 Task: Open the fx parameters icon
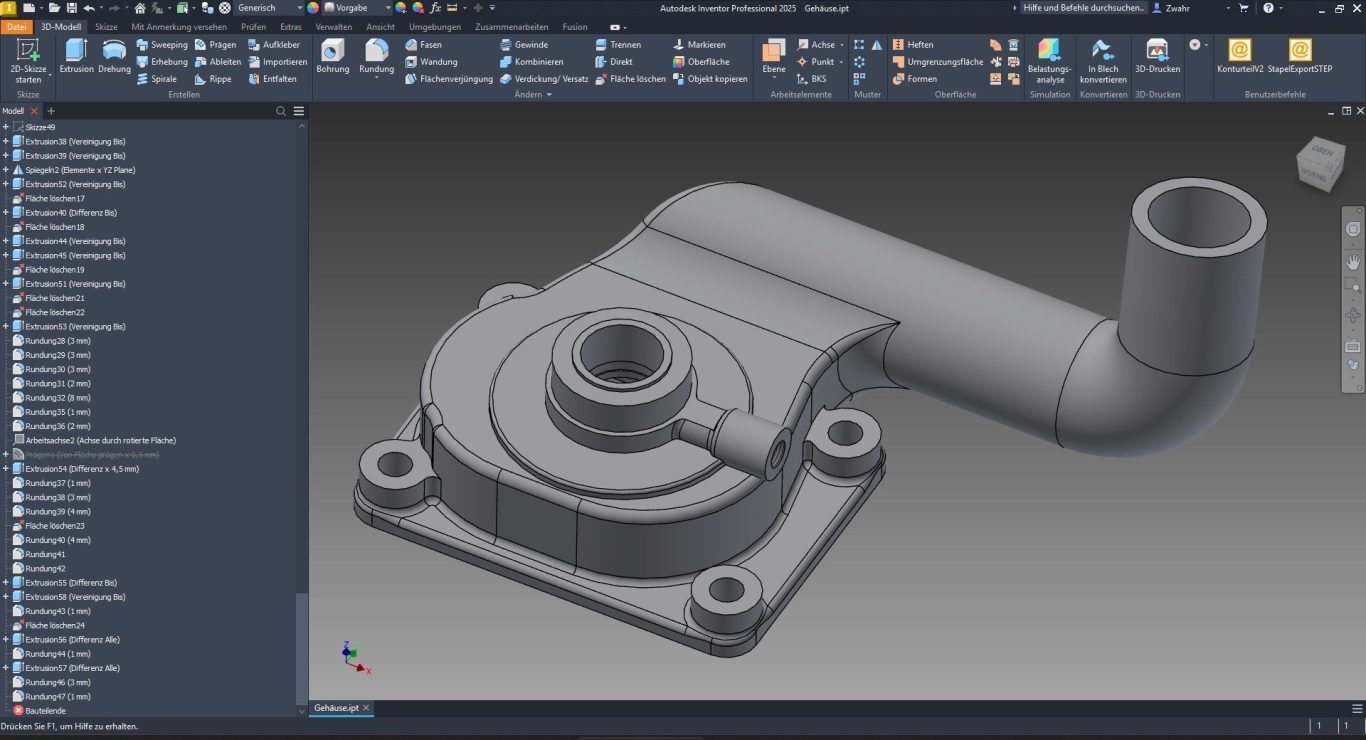(435, 7)
